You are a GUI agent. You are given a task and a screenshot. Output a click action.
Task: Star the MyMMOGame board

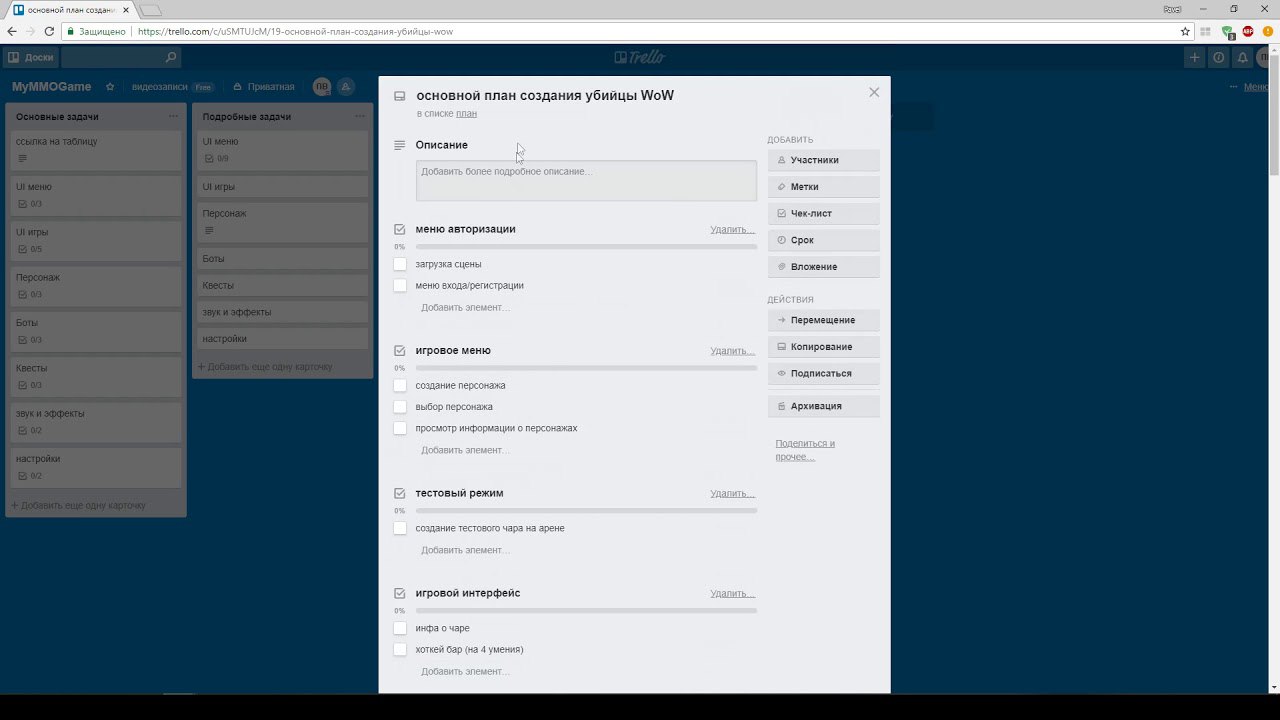point(110,87)
